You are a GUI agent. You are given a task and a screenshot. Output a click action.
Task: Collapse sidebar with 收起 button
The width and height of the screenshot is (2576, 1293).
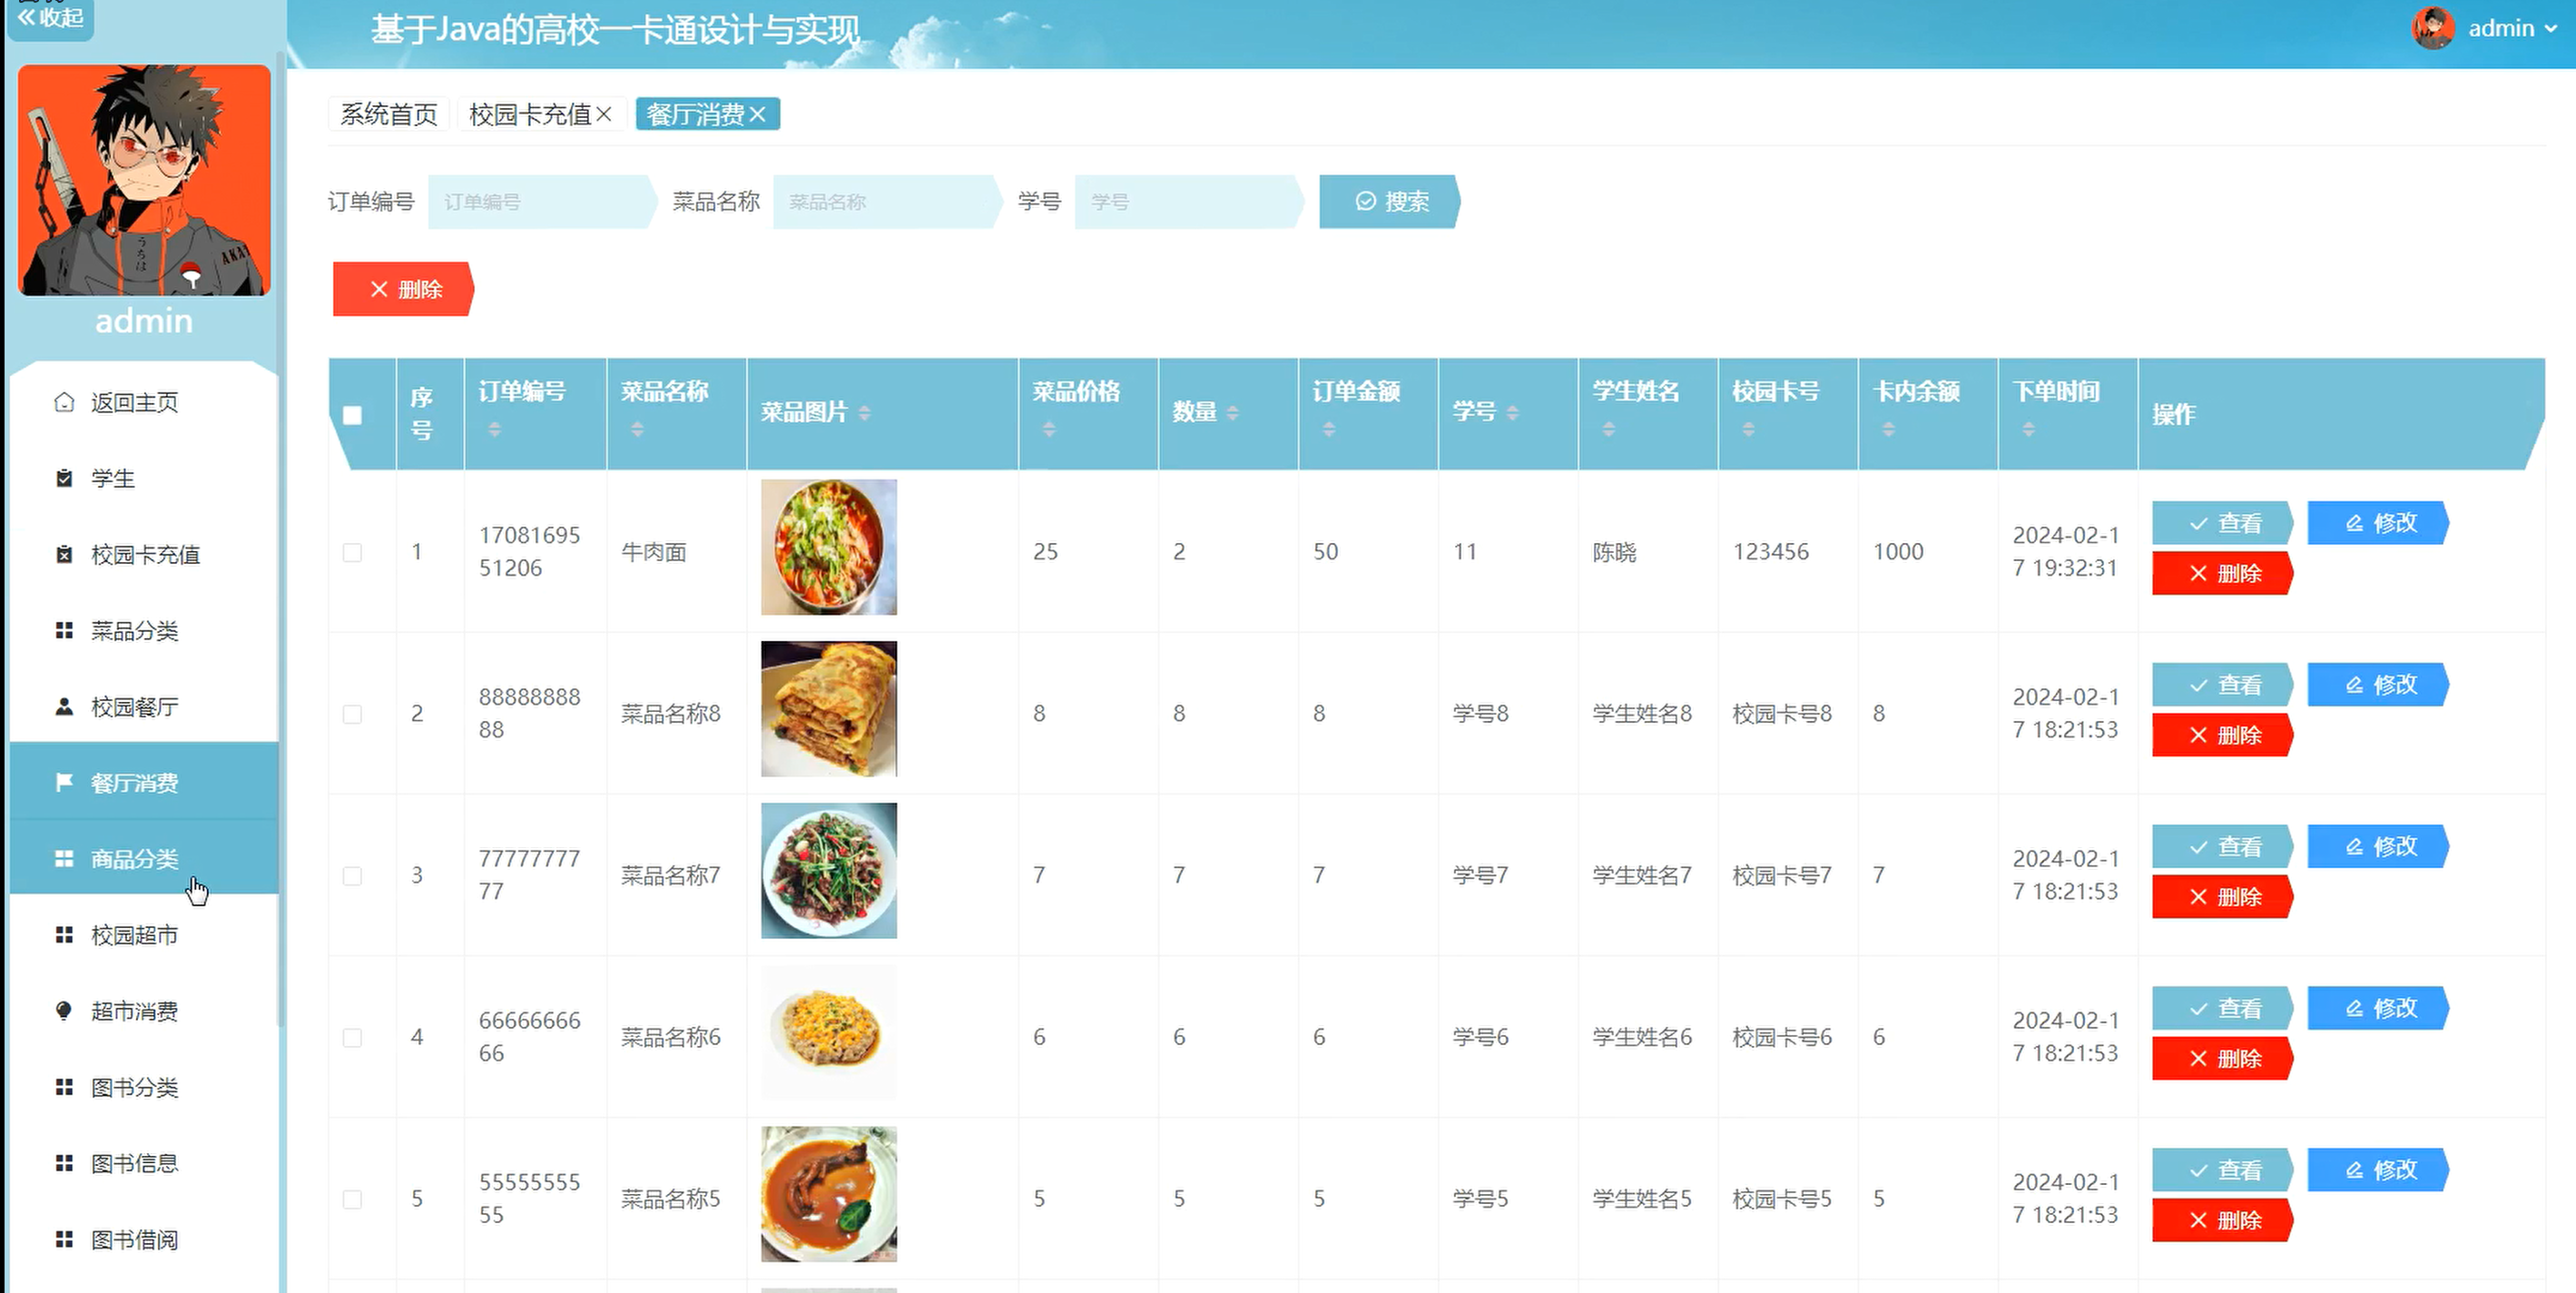click(51, 18)
